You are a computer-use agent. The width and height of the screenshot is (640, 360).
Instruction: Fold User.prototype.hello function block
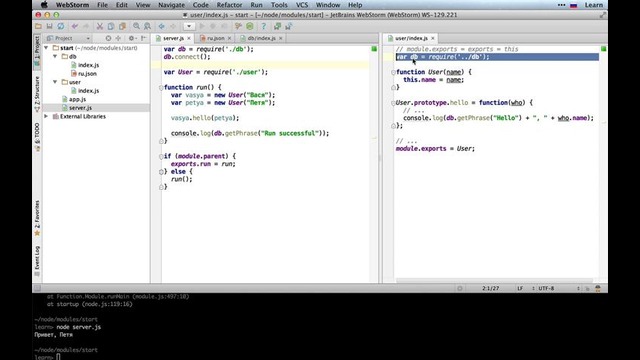pyautogui.click(x=393, y=103)
